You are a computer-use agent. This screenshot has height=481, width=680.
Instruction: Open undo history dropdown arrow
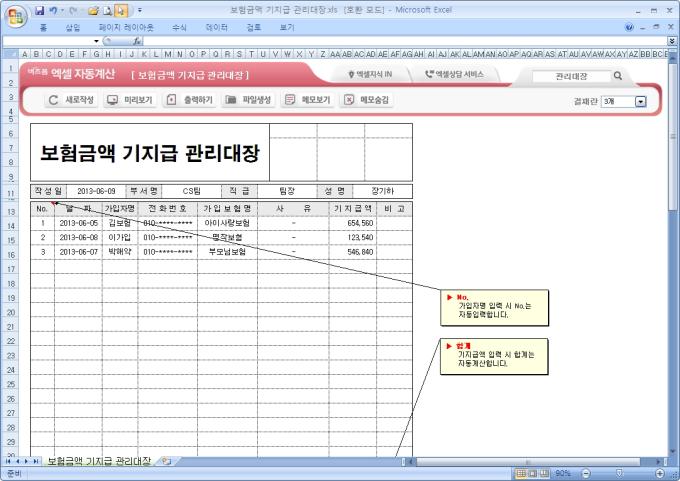[62, 10]
